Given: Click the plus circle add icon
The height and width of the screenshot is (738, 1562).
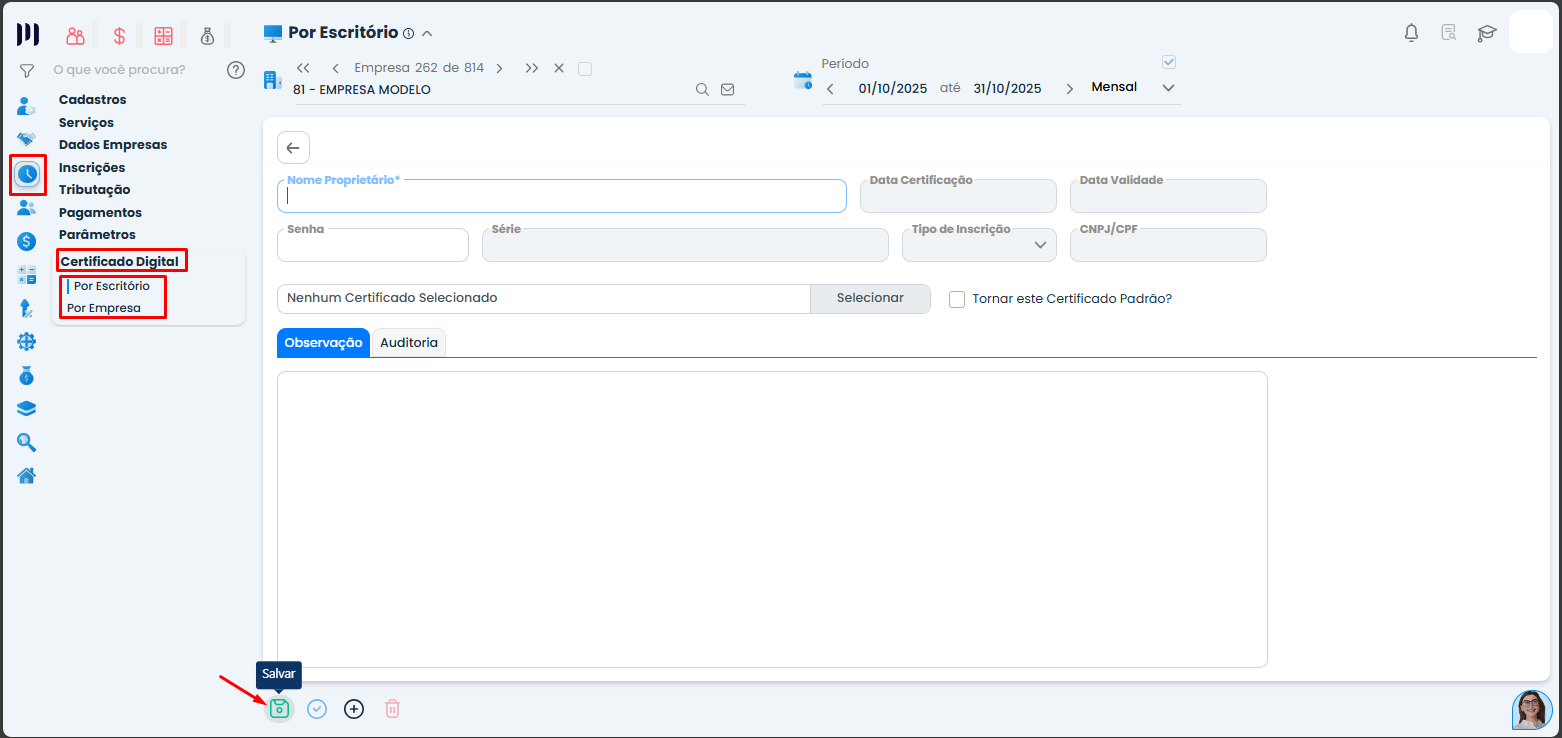Looking at the screenshot, I should (x=354, y=709).
